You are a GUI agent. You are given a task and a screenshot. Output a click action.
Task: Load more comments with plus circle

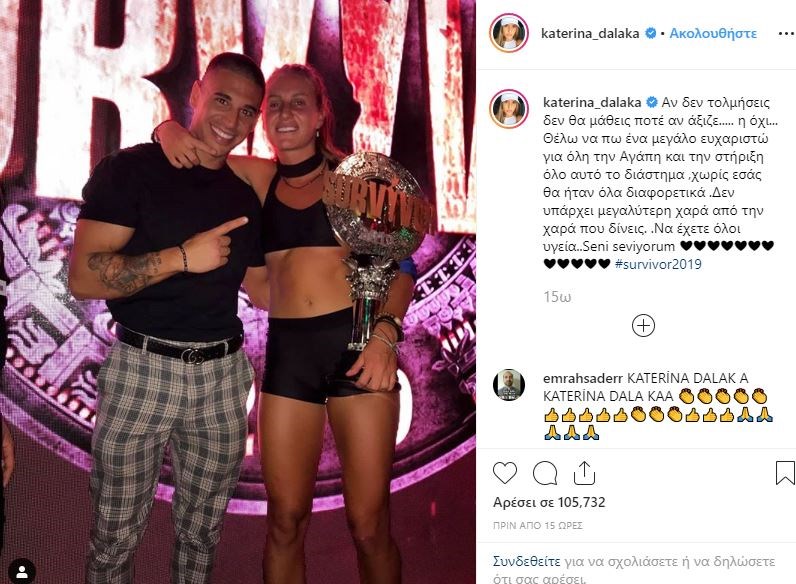[643, 325]
